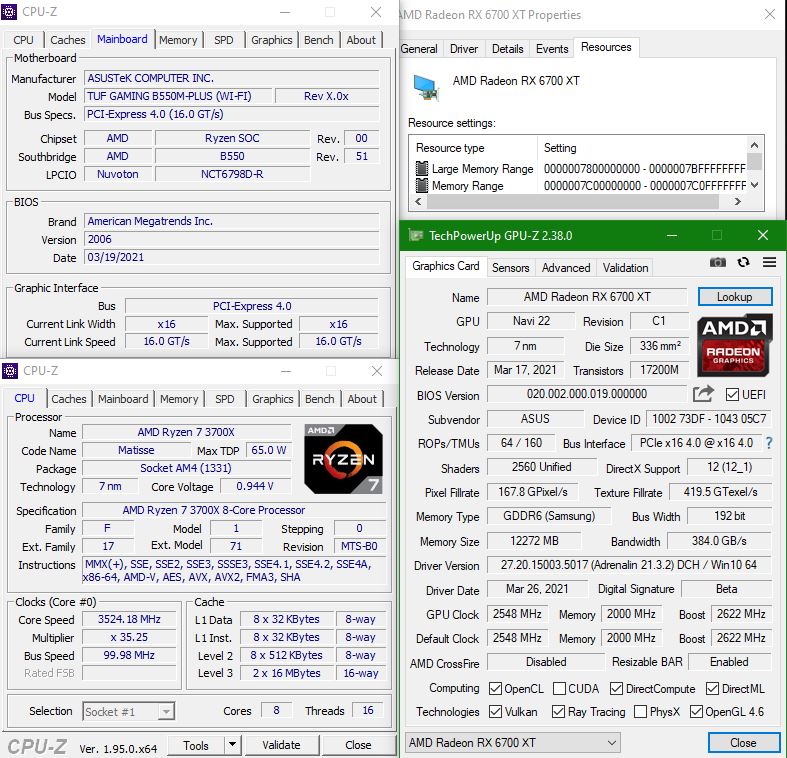Minimize the GPU-Z window
The height and width of the screenshot is (758, 787).
coord(672,235)
